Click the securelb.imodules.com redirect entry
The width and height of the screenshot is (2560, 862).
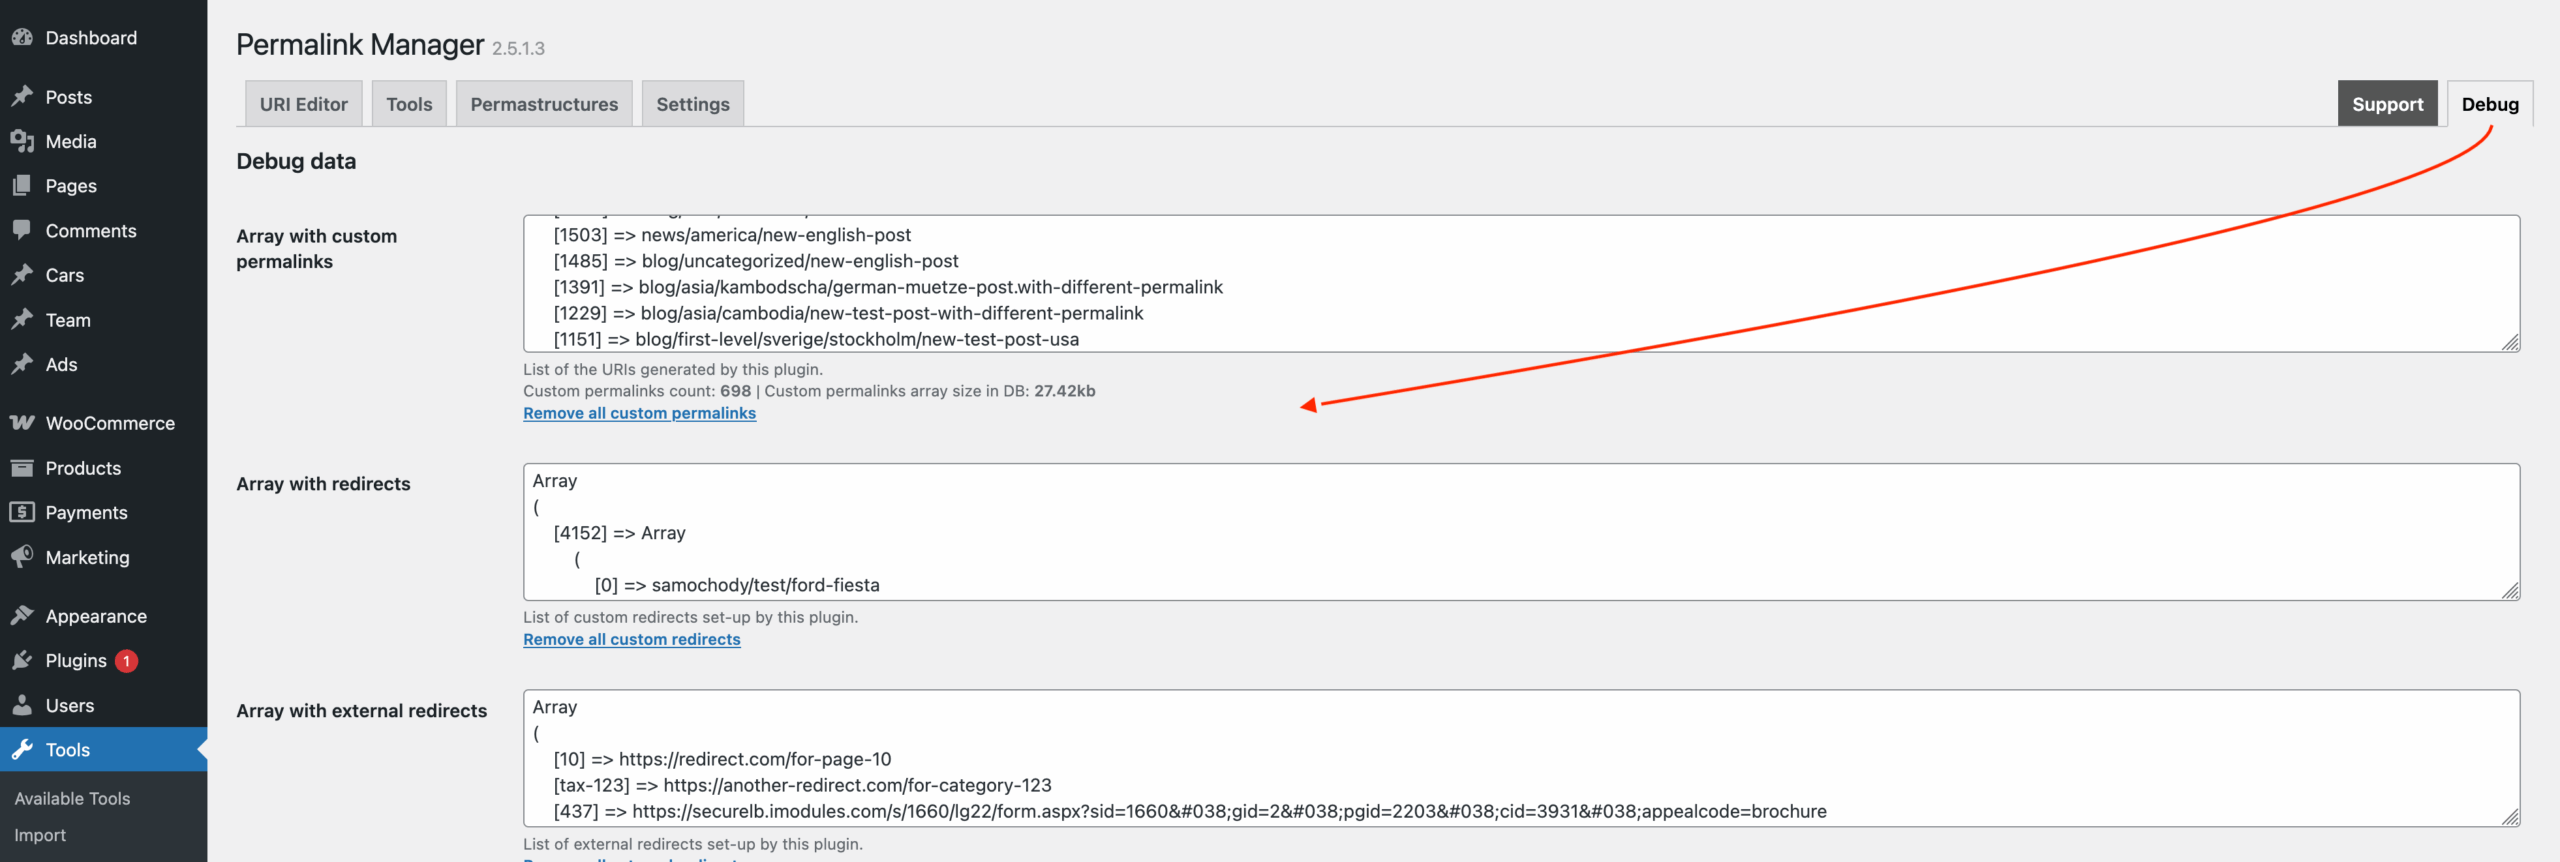1190,811
